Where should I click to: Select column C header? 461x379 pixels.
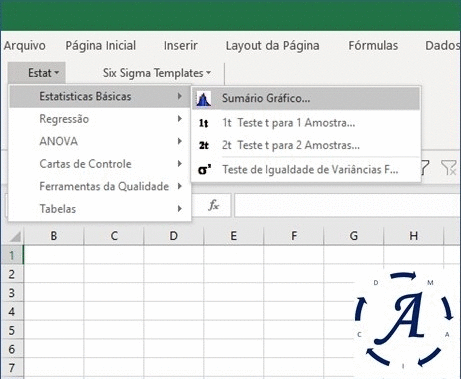pyautogui.click(x=114, y=236)
